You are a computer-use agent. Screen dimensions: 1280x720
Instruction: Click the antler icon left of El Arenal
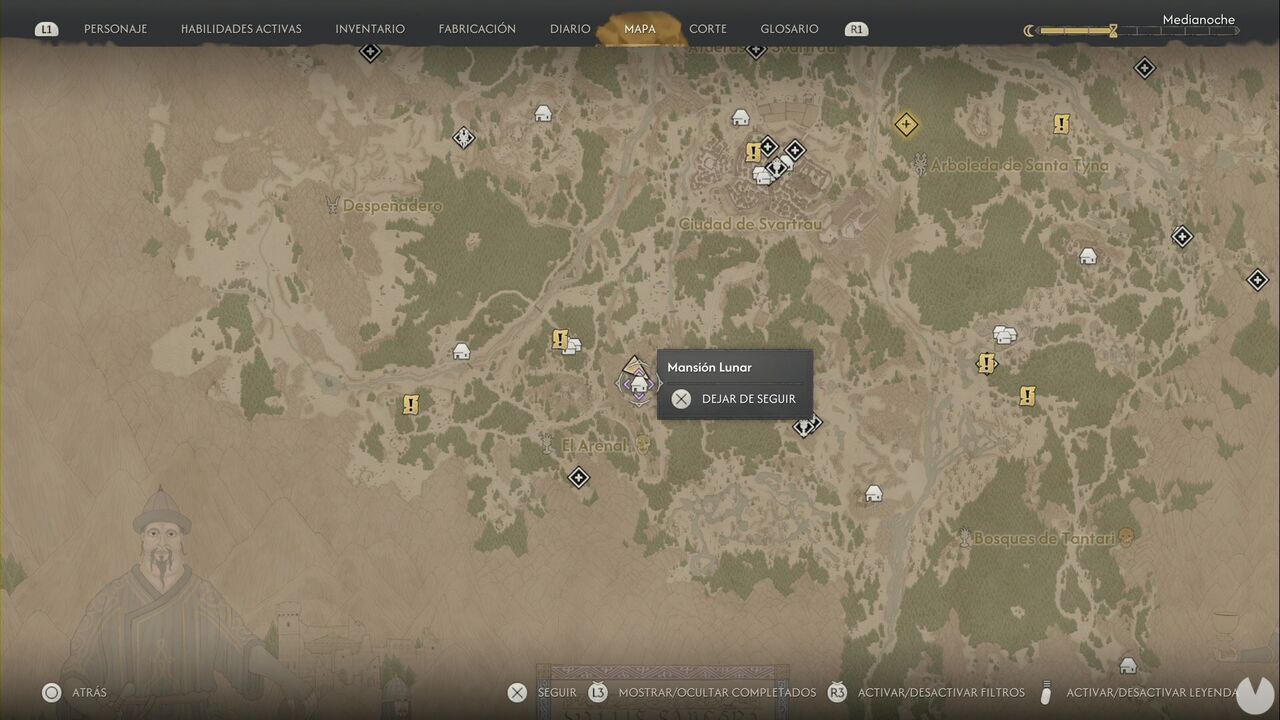click(x=546, y=444)
